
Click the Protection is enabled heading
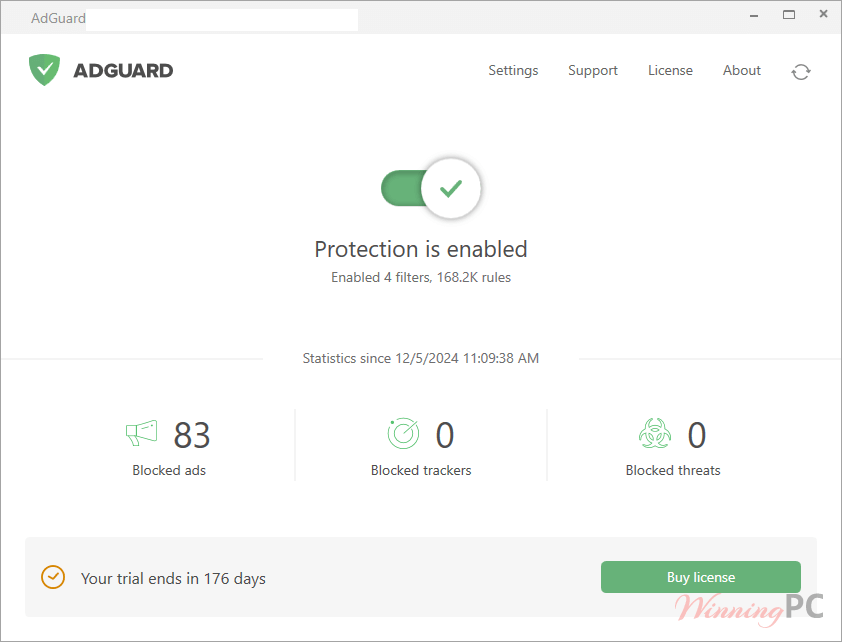[420, 249]
